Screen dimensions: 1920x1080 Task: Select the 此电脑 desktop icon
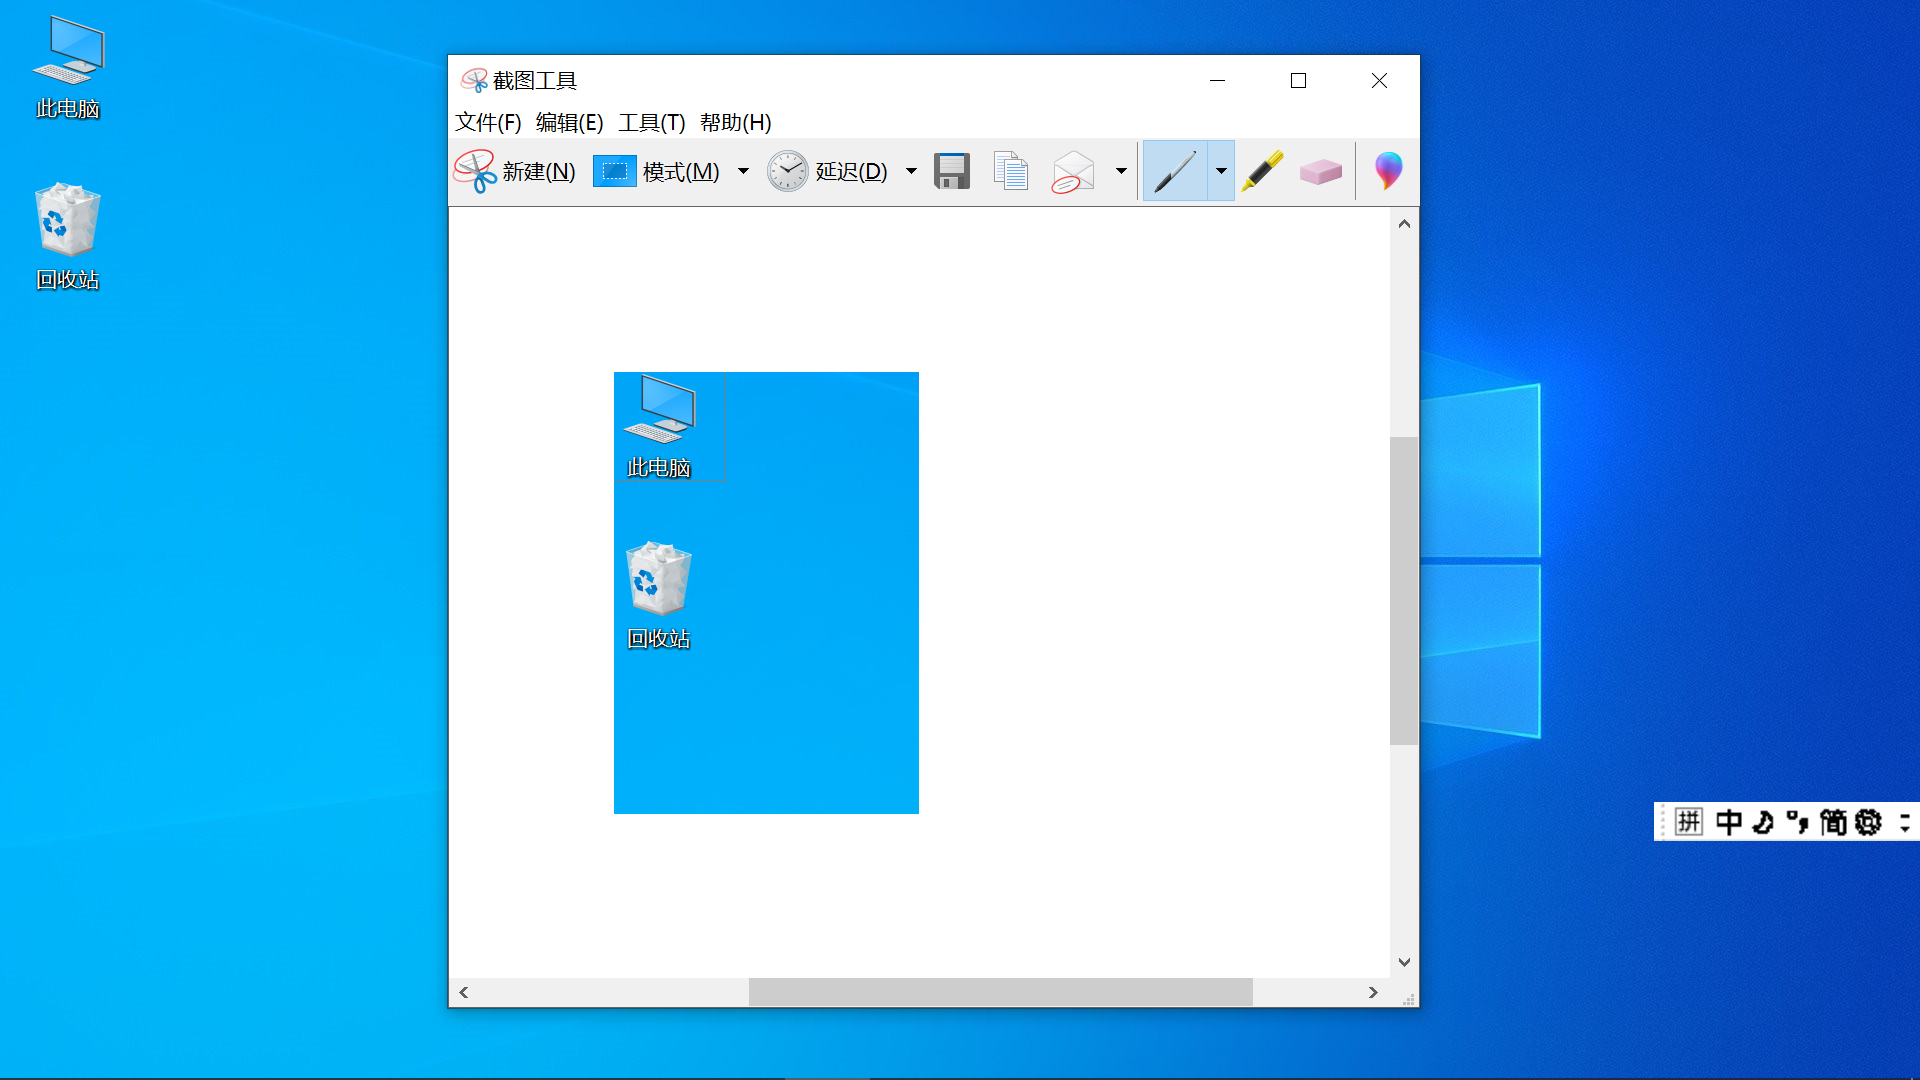(x=68, y=68)
